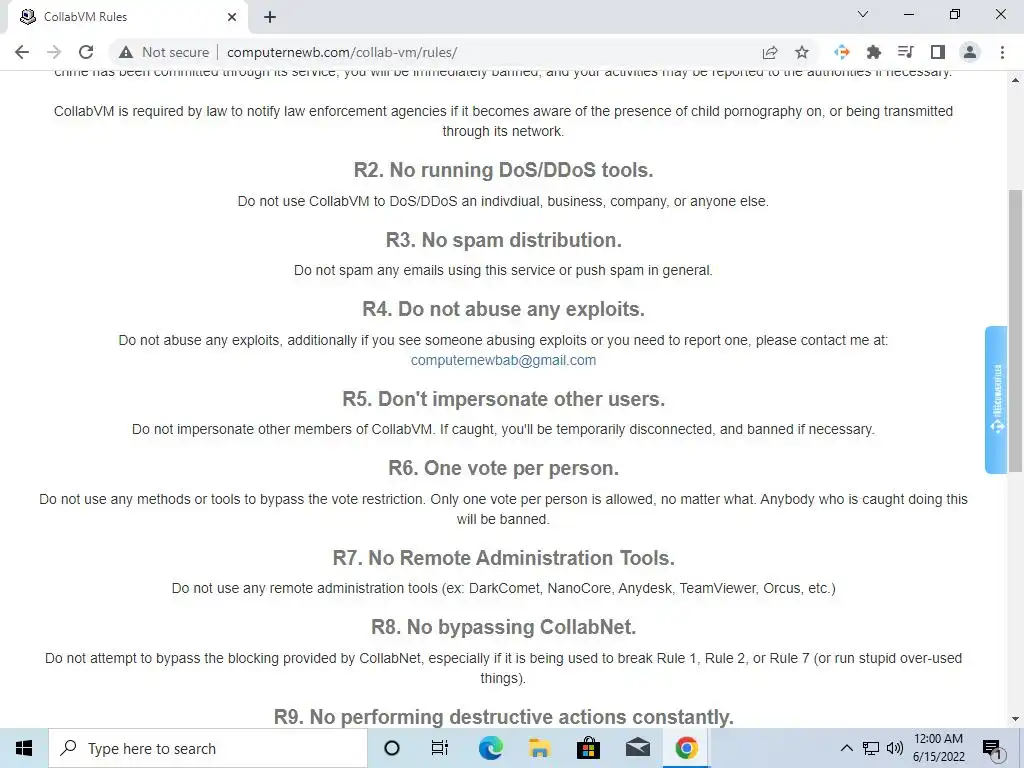Open the volume speaker tray icon
Viewport: 1024px width, 768px height.
tap(895, 748)
